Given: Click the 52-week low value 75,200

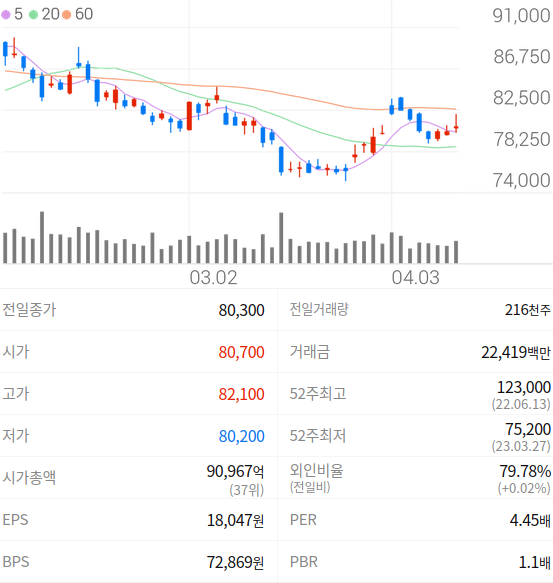Looking at the screenshot, I should [x=528, y=429].
